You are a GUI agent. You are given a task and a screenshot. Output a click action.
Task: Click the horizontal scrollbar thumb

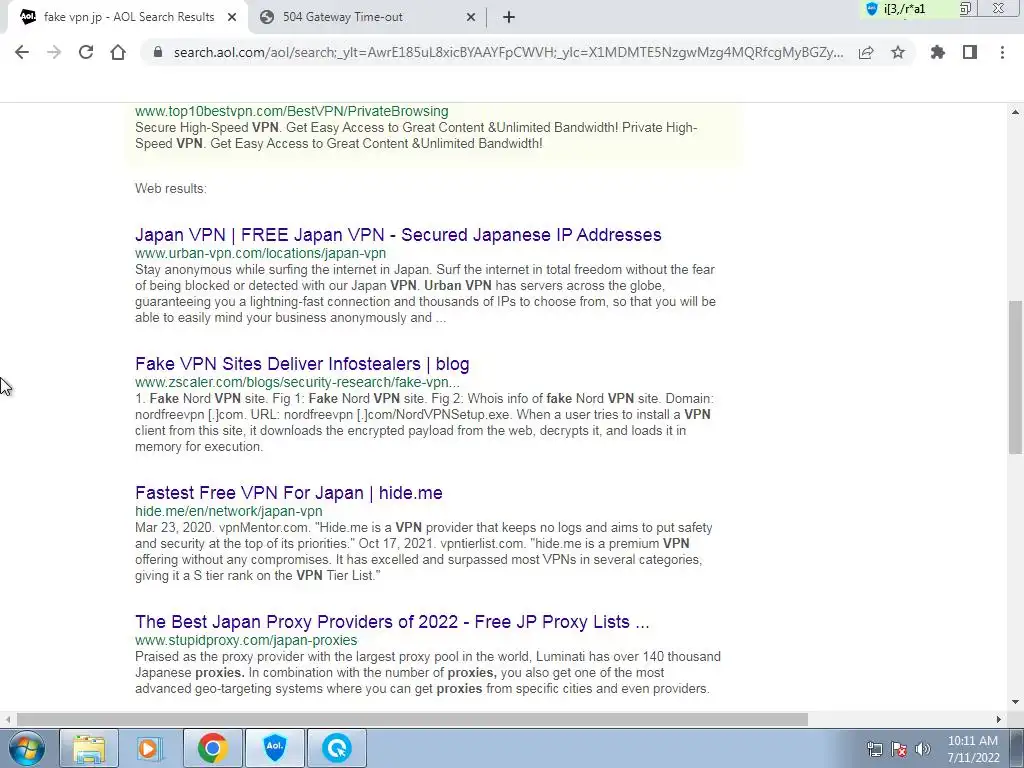click(x=412, y=719)
